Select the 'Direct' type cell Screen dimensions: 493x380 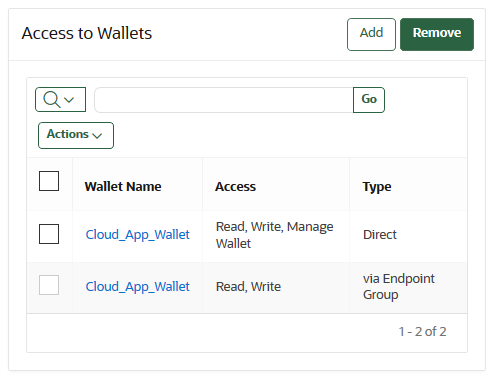coord(408,235)
